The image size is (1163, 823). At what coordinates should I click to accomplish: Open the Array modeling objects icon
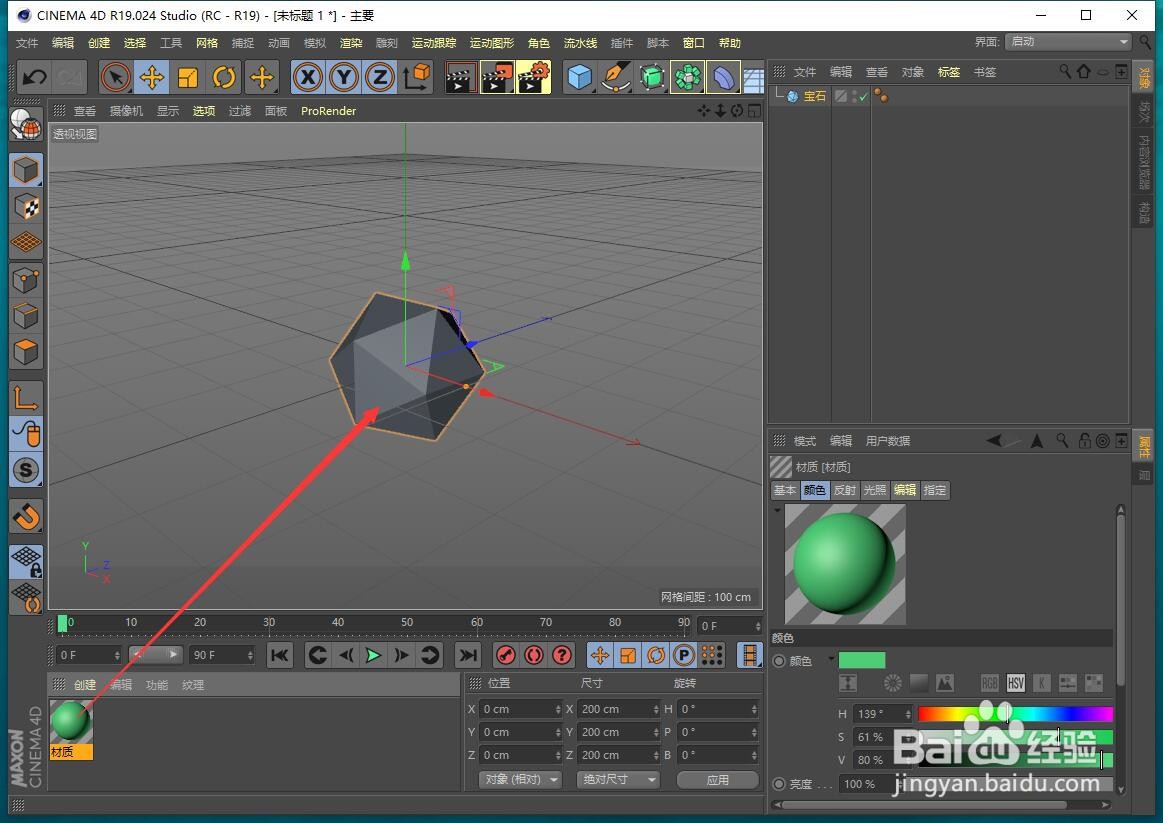click(x=688, y=77)
